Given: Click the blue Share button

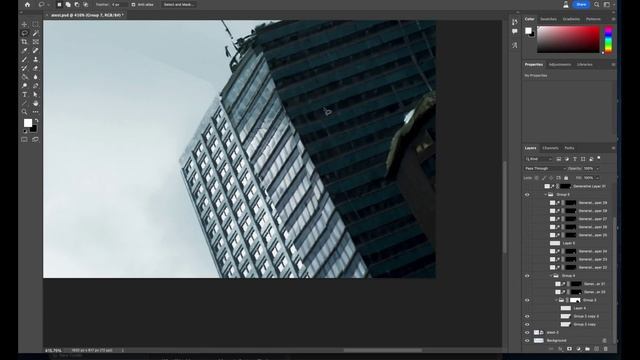Looking at the screenshot, I should click(581, 4).
